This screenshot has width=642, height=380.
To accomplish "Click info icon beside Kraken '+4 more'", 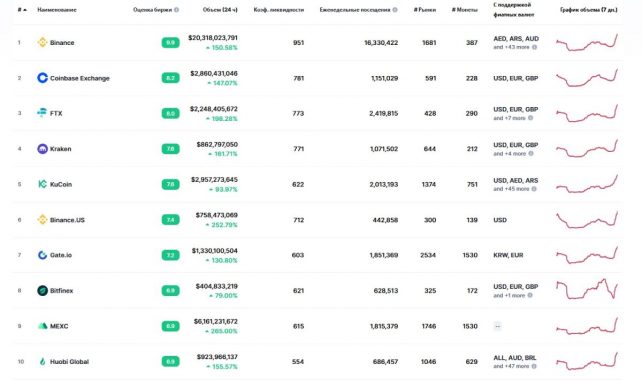I will 531,154.
